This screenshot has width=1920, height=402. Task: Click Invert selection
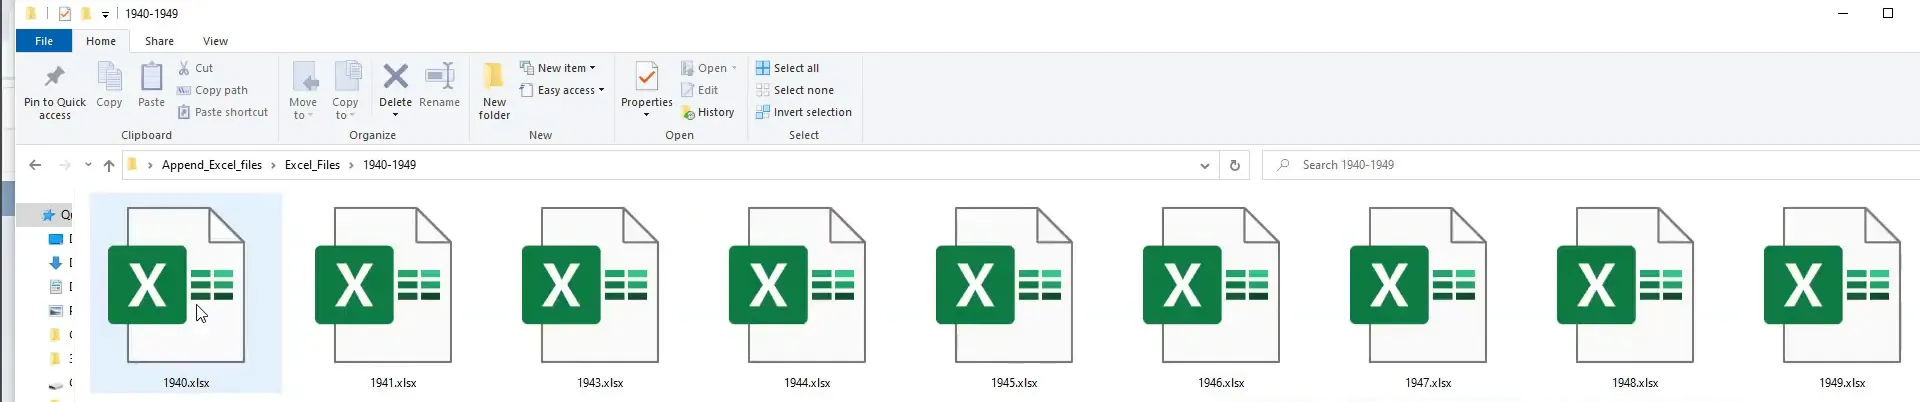(804, 112)
